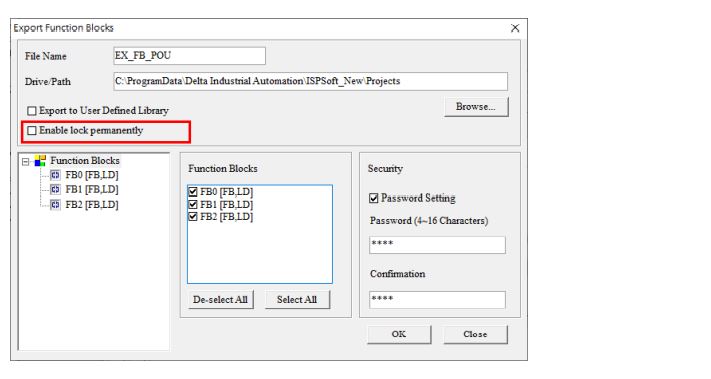The image size is (711, 379).
Task: Collapse the Function Blocks tree node
Action: click(25, 161)
